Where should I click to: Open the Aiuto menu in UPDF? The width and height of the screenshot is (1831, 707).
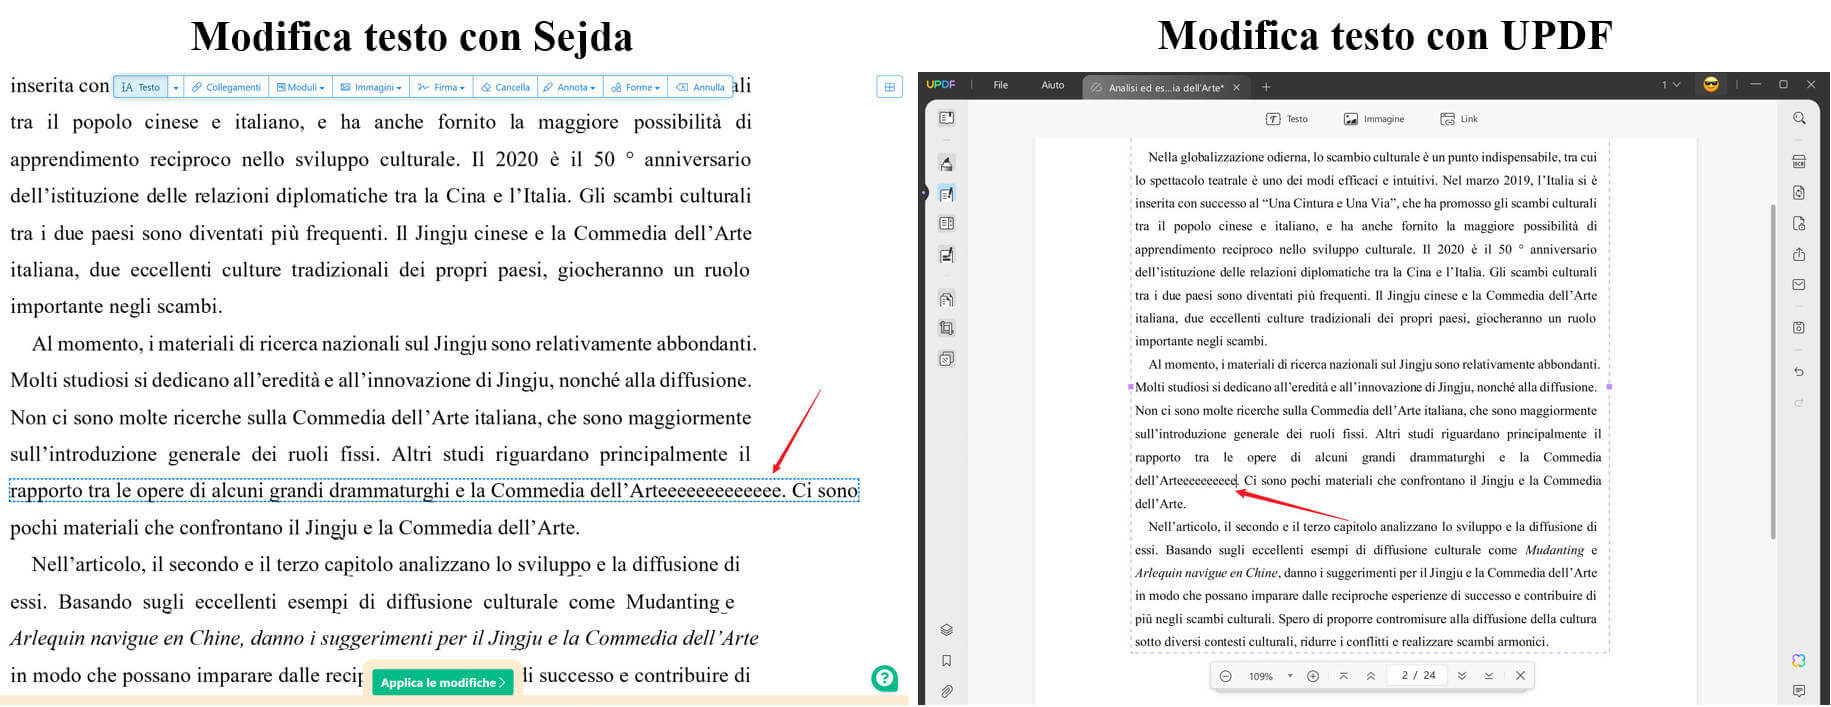(1053, 85)
